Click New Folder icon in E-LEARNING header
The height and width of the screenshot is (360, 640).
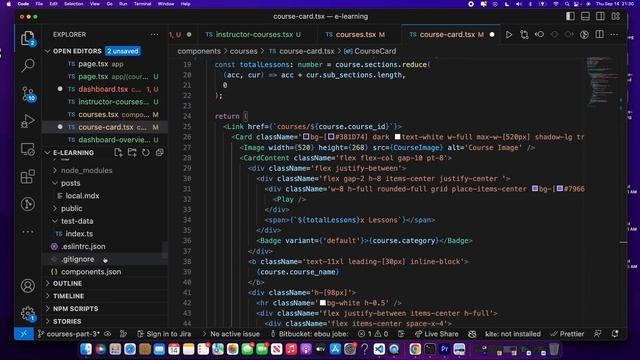(132, 152)
